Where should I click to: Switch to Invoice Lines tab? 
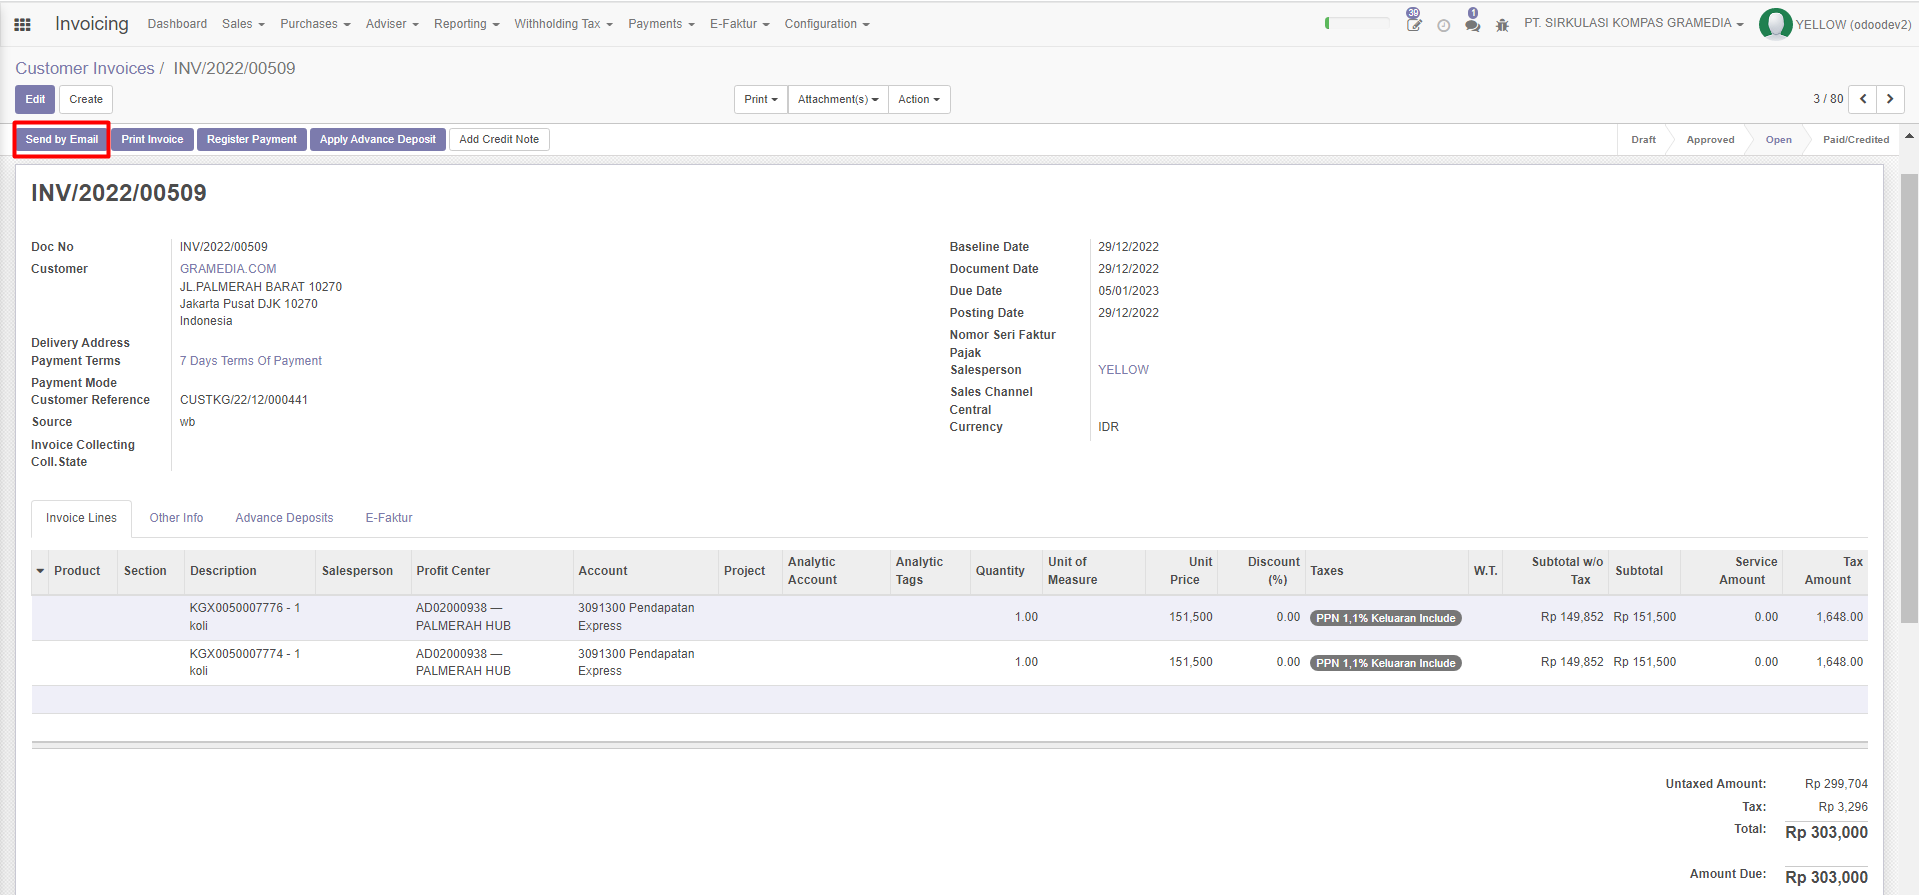point(81,518)
